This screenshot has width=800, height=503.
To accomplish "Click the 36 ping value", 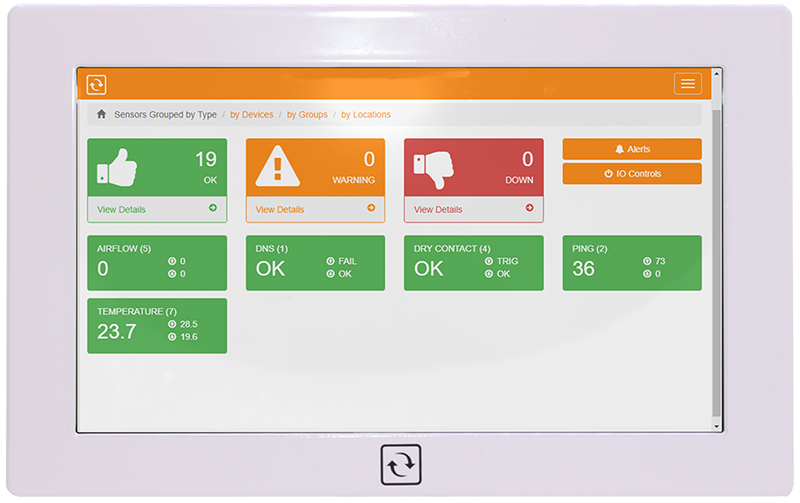I will [583, 269].
